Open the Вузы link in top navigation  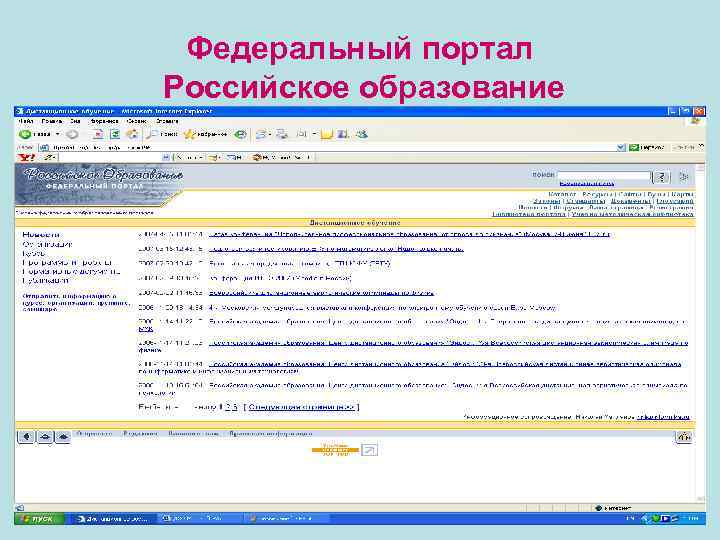656,195
